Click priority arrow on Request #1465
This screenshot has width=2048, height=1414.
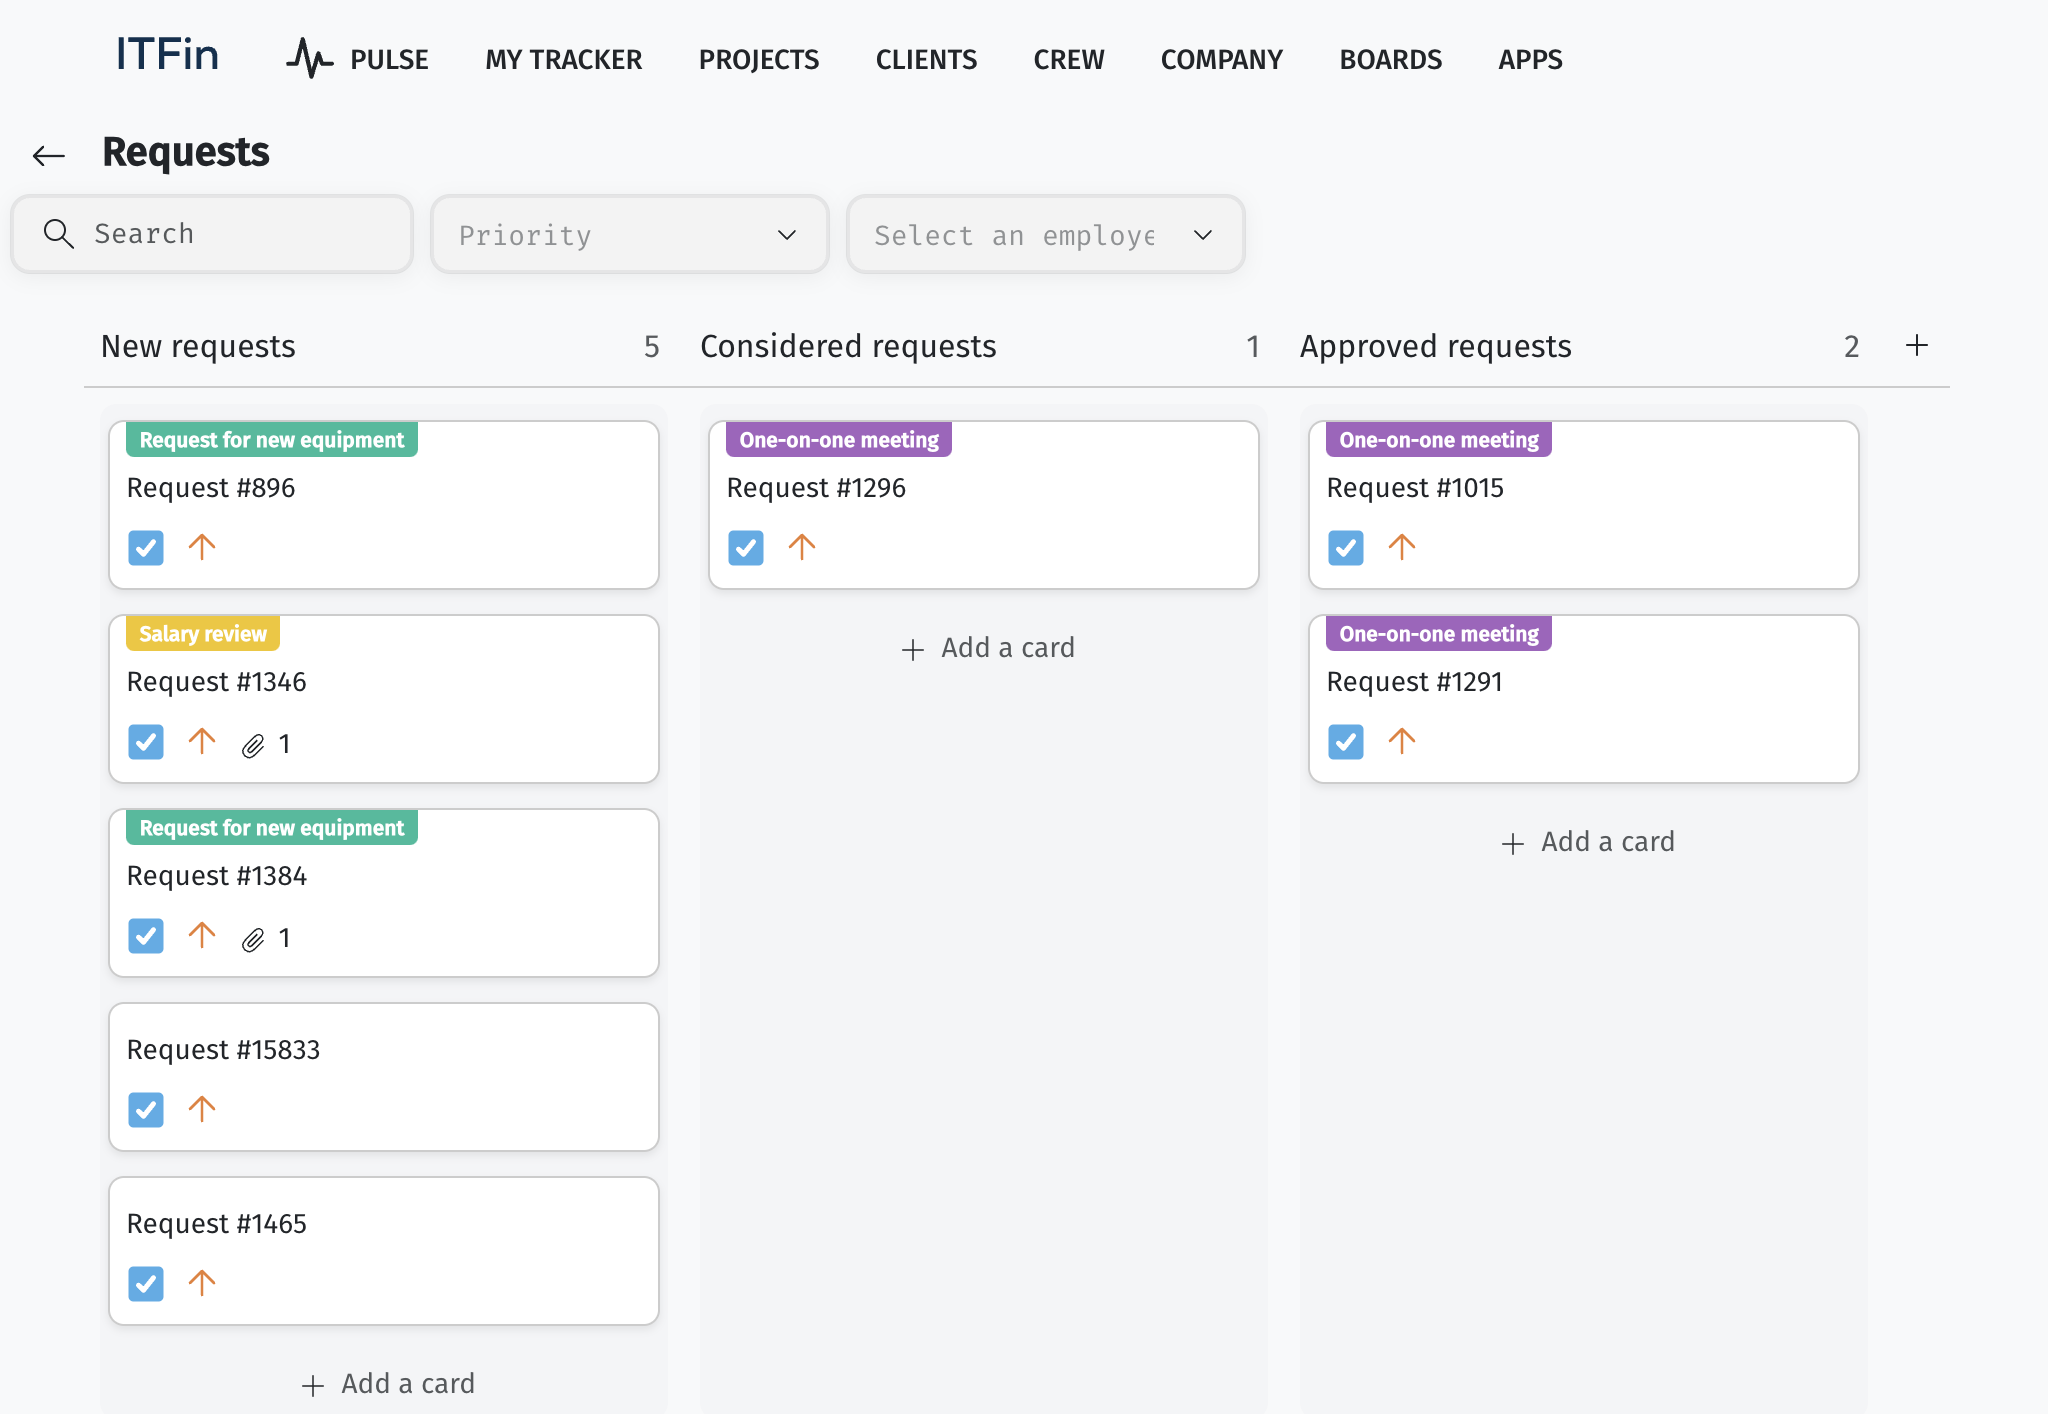pos(202,1283)
